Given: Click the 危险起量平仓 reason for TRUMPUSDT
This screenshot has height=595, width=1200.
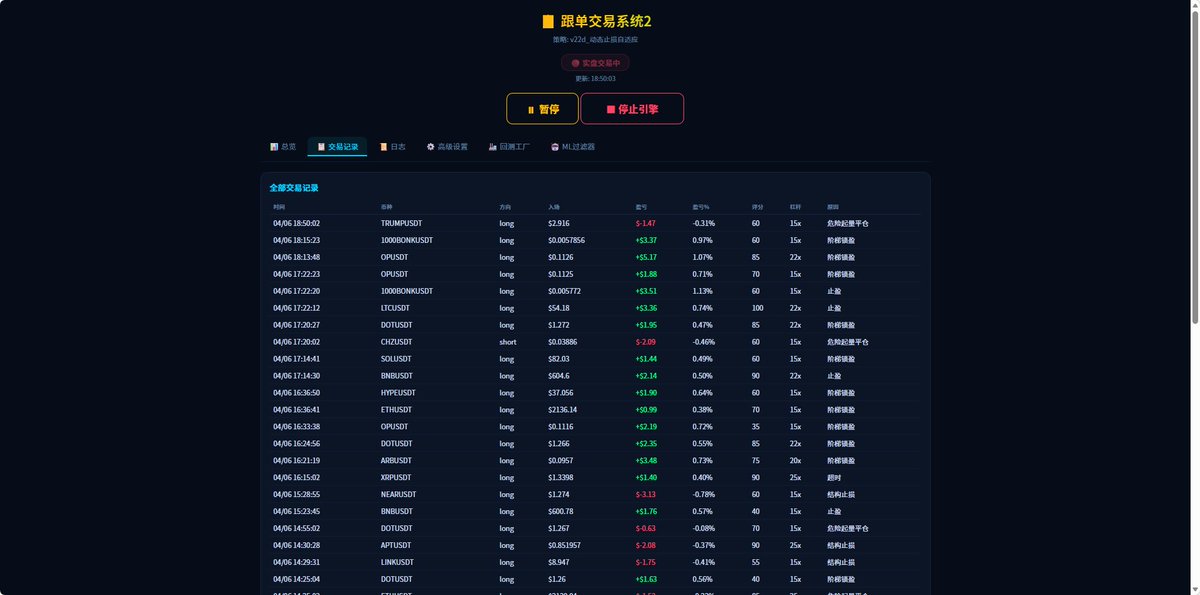Looking at the screenshot, I should point(848,223).
